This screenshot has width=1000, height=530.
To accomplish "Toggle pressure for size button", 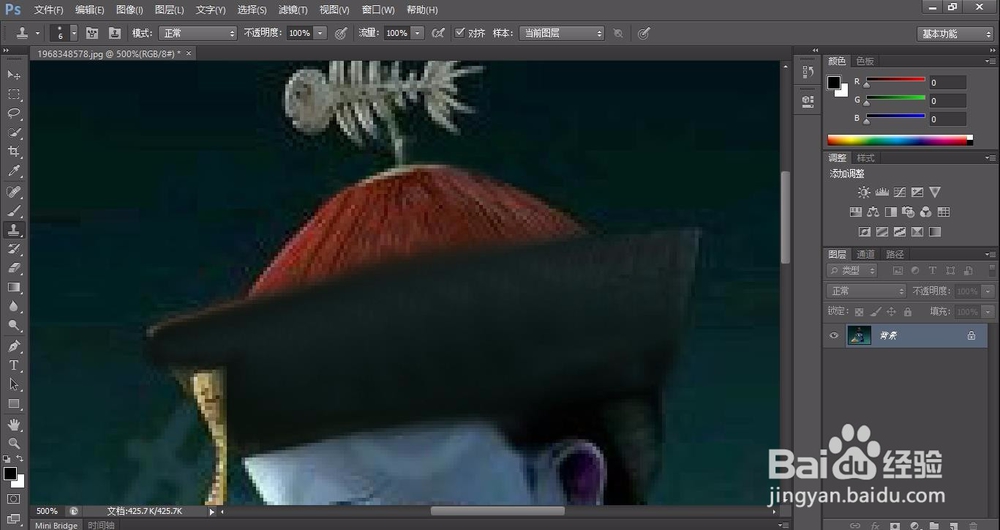I will tap(644, 33).
